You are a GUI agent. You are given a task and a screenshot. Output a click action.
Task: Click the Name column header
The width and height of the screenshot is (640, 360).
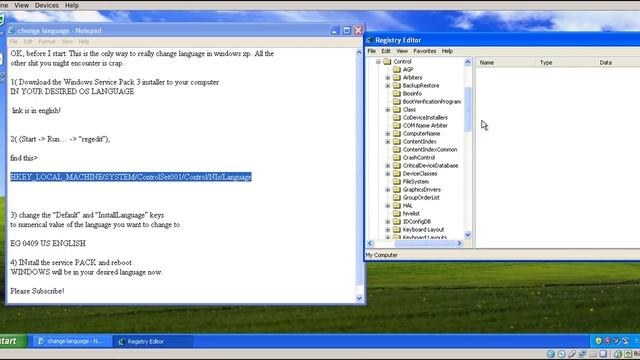point(506,62)
